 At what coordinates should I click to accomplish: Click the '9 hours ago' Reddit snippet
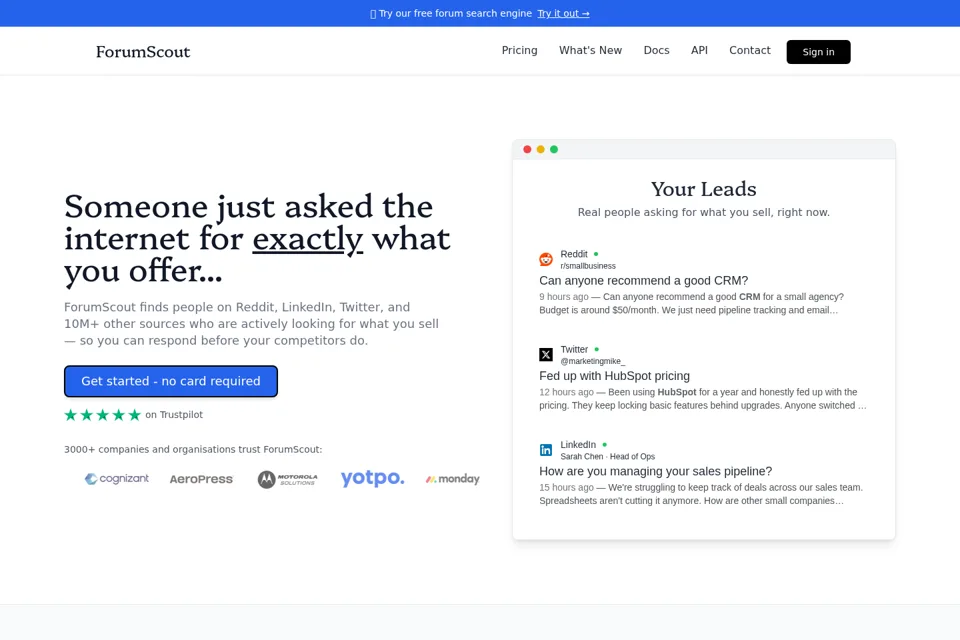click(691, 303)
